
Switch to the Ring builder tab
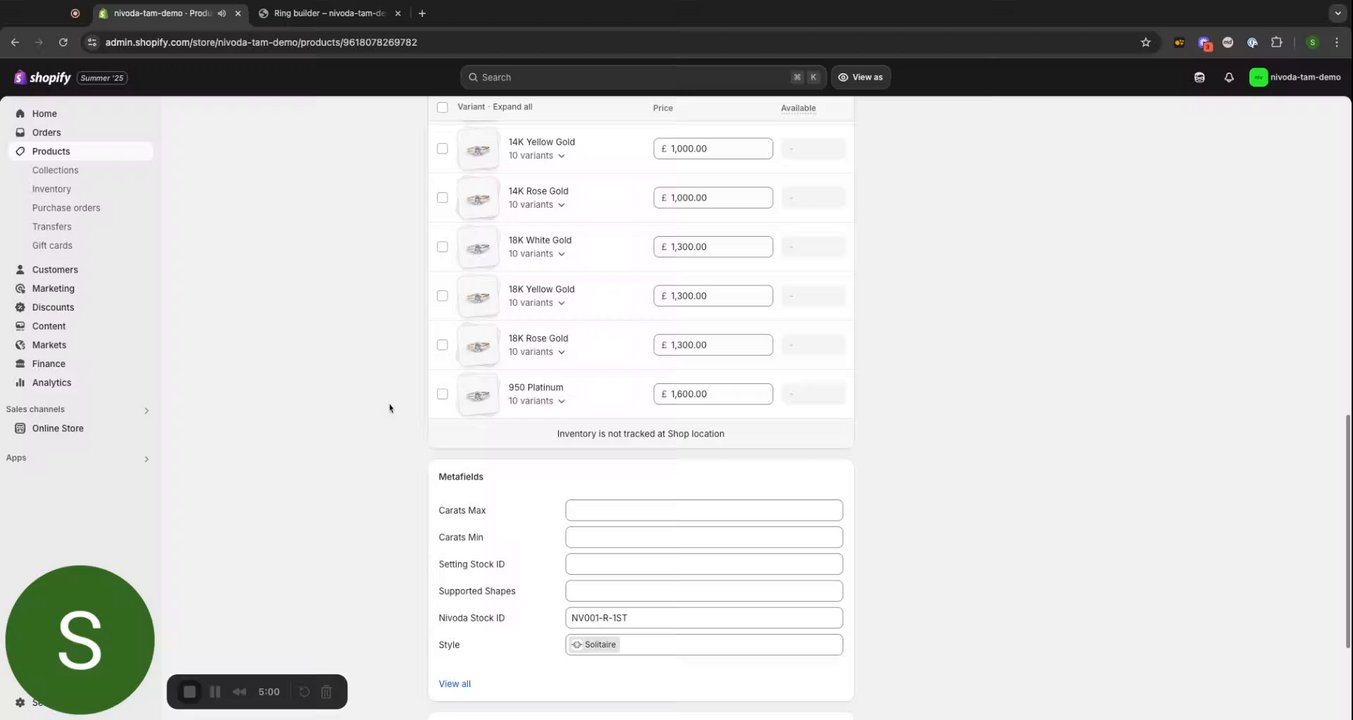tap(329, 13)
